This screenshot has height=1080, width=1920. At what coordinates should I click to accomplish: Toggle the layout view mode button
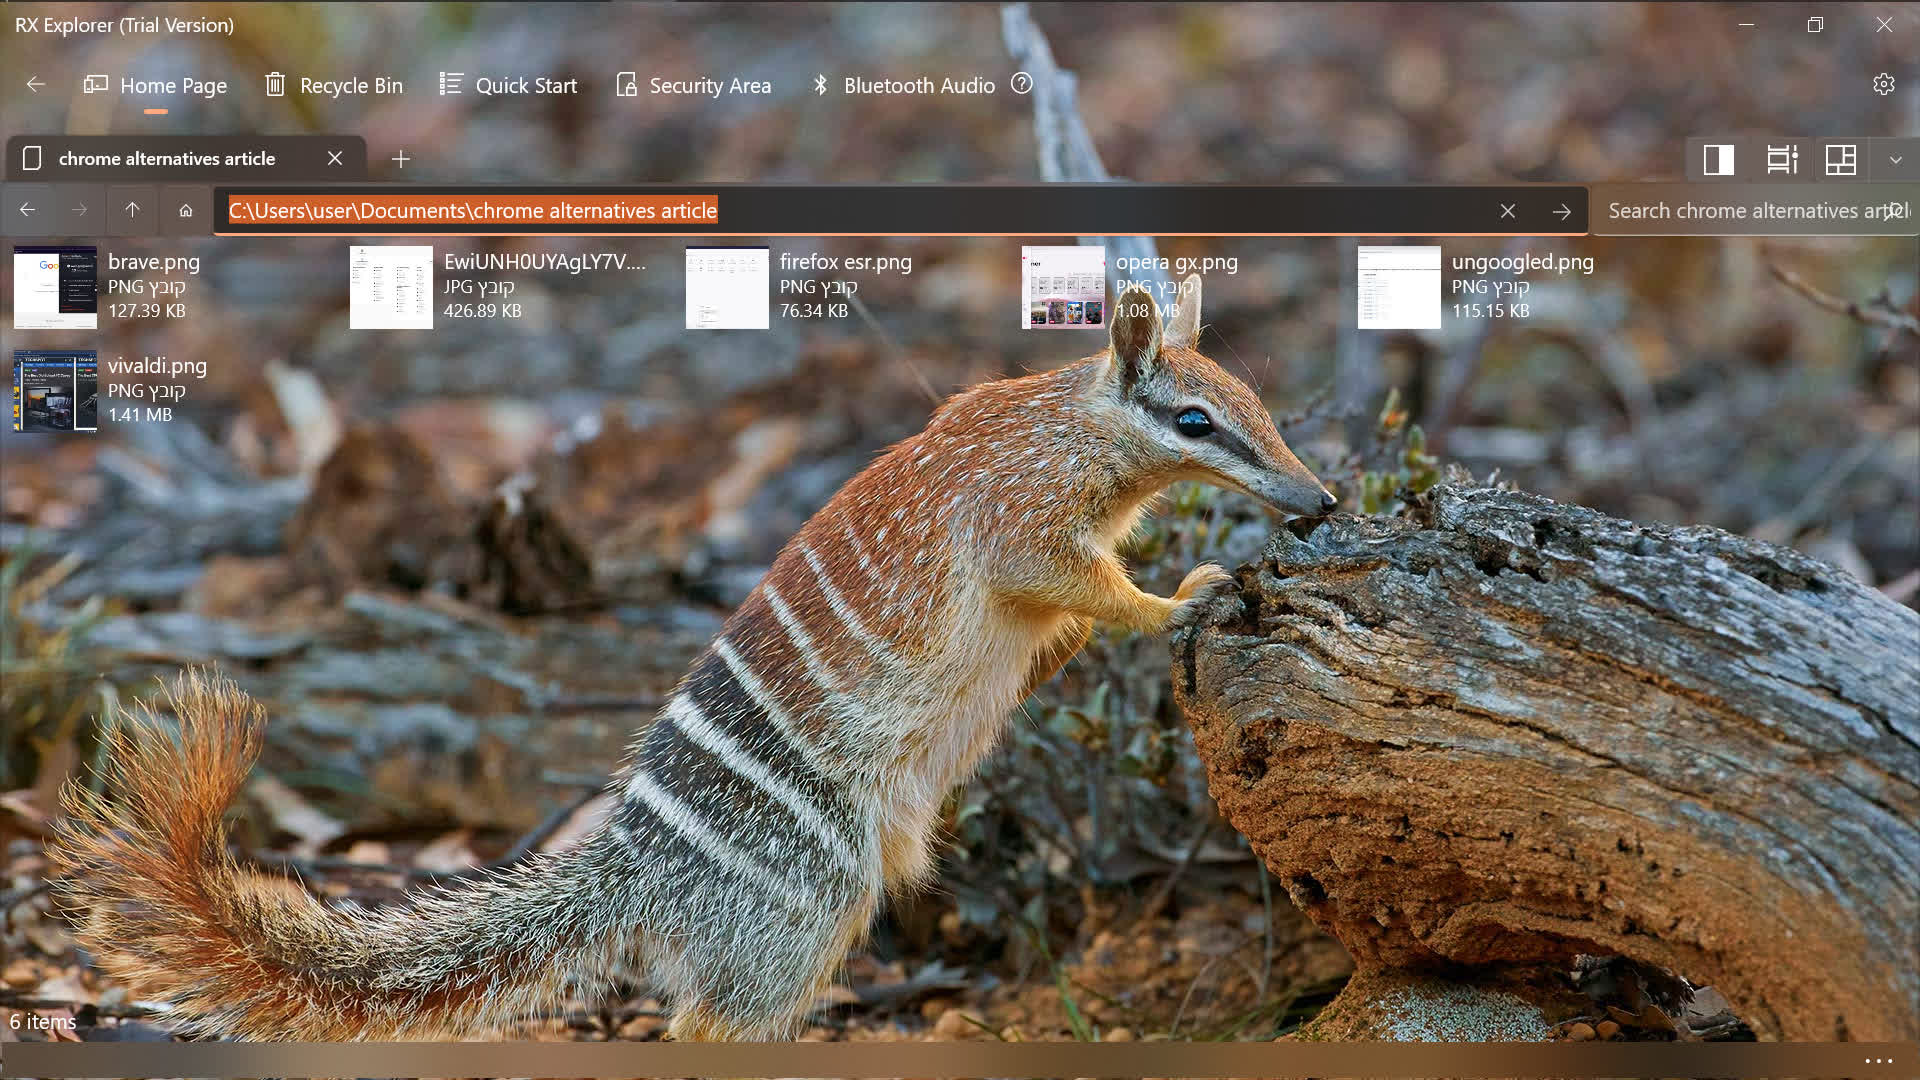[x=1840, y=159]
